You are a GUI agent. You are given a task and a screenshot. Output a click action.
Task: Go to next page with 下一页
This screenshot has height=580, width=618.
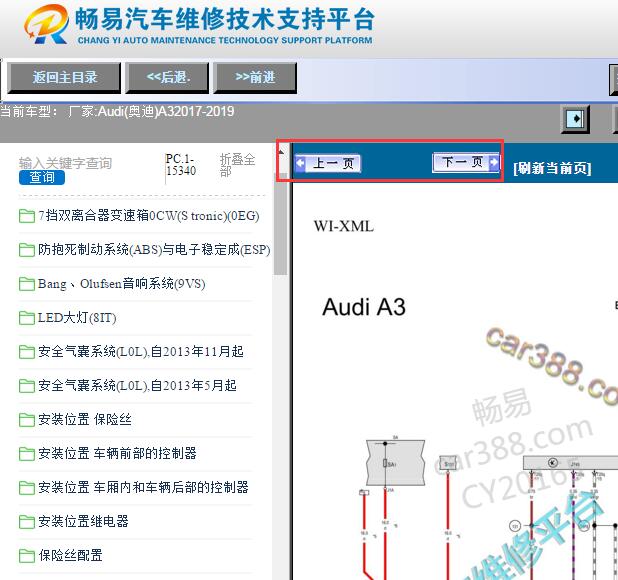(x=466, y=162)
